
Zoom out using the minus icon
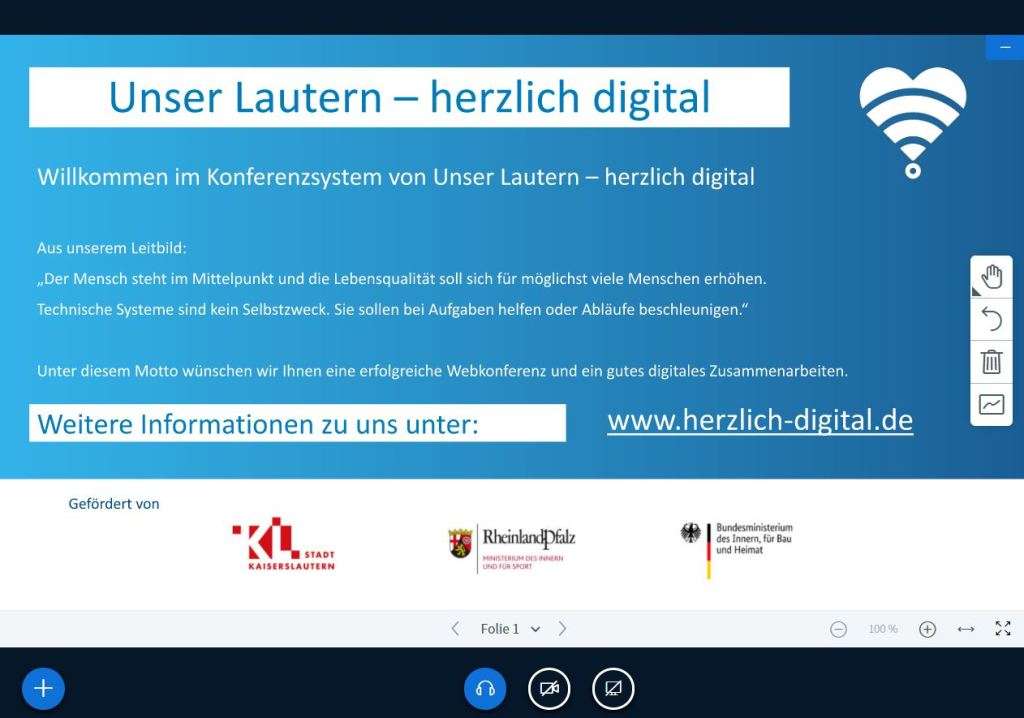839,629
